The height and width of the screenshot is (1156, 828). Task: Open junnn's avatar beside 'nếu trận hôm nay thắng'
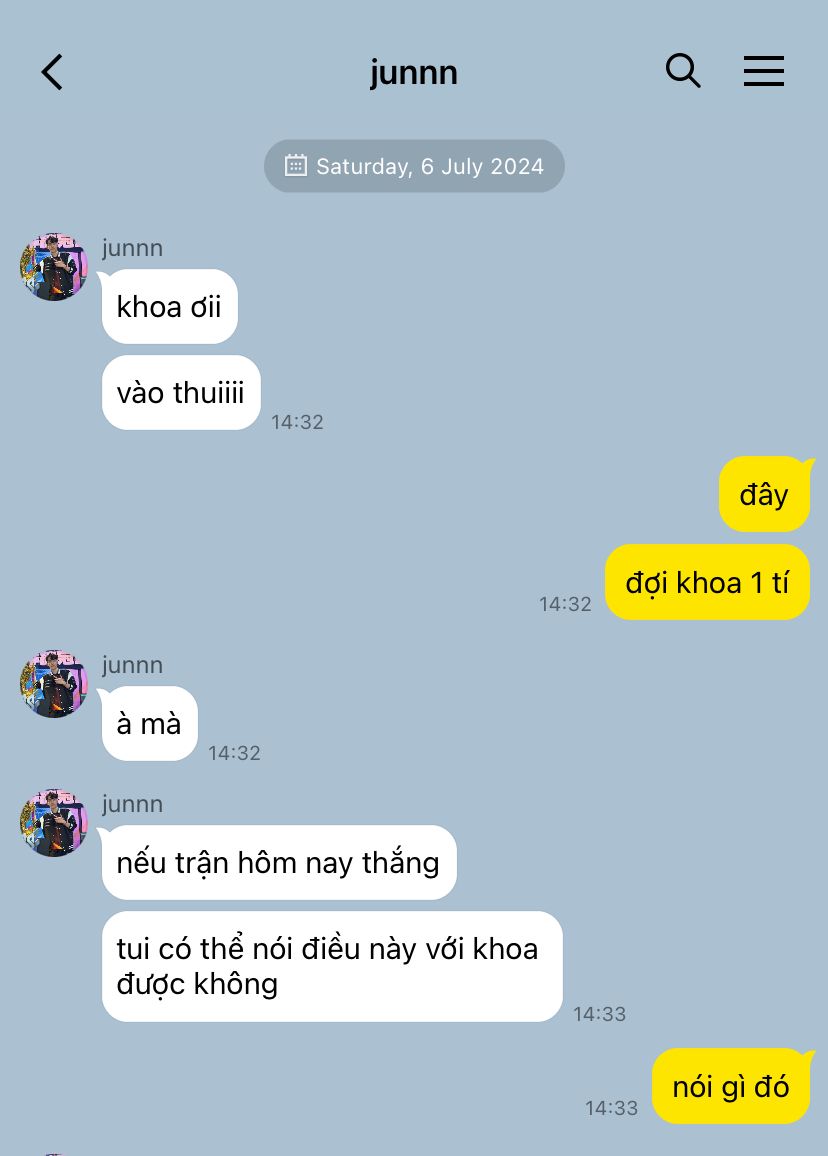54,823
